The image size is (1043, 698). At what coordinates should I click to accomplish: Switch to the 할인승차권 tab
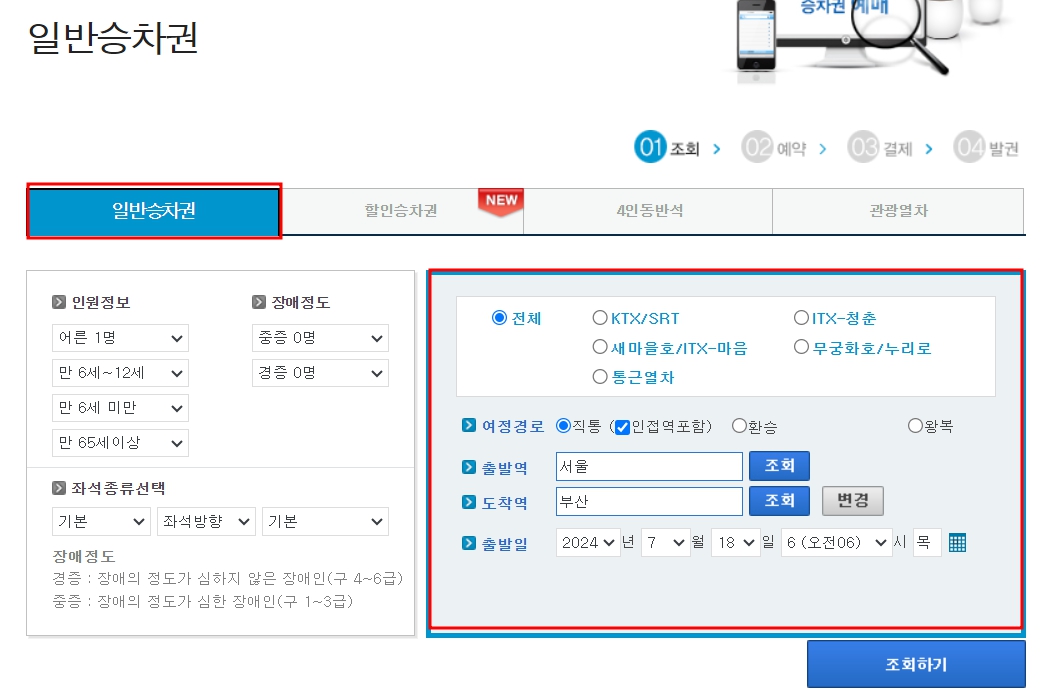[x=400, y=212]
